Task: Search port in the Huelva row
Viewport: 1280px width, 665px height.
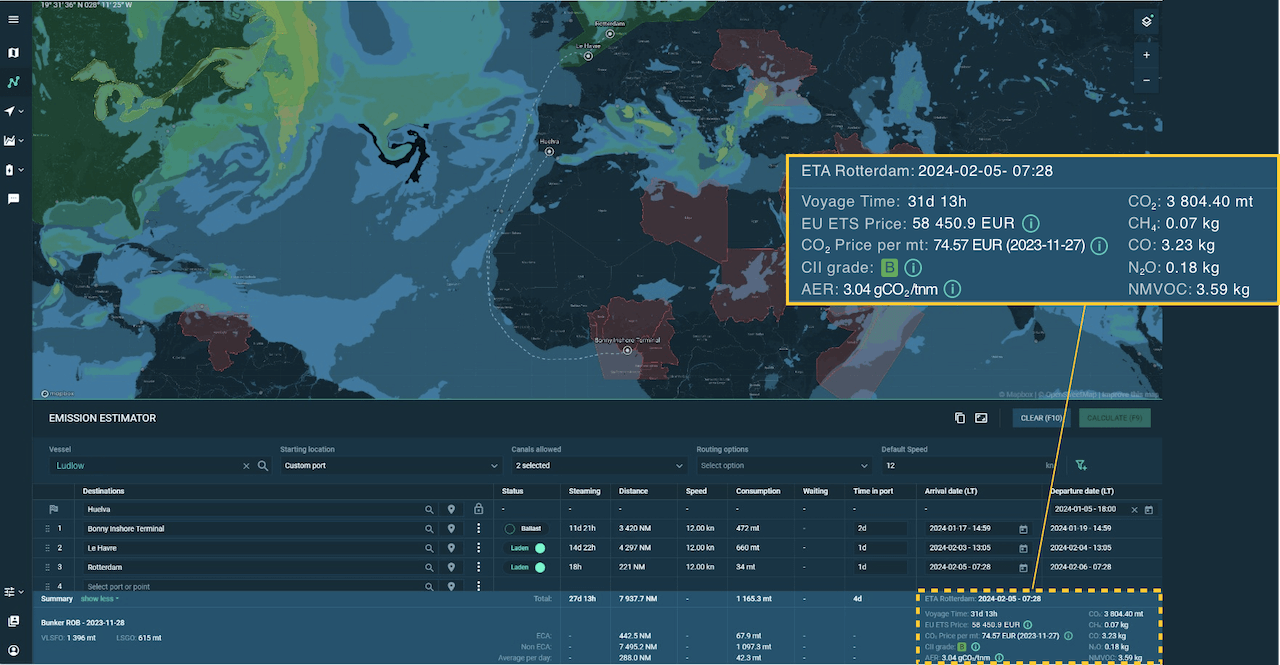Action: [x=430, y=509]
